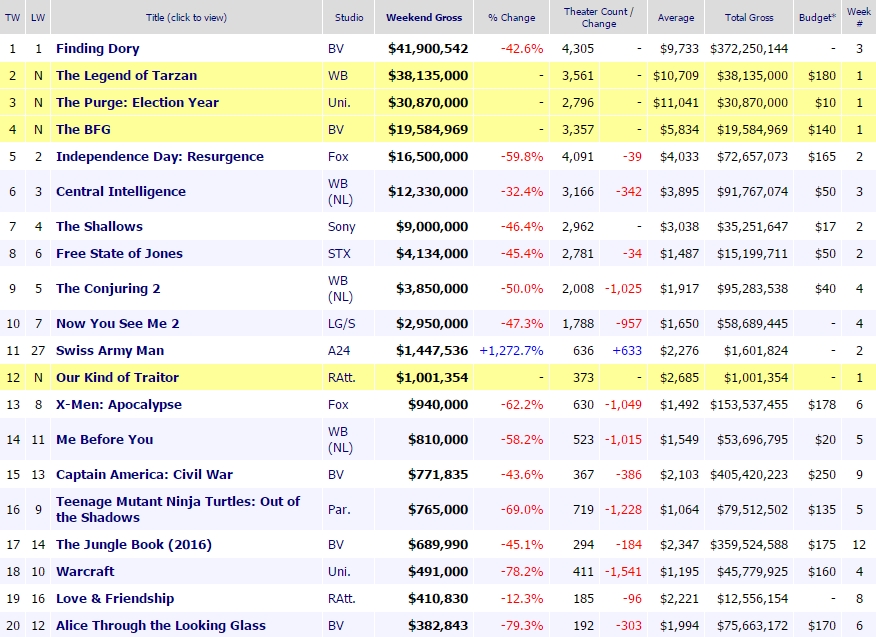Open Free State of Jones link
Image resolution: width=876 pixels, height=637 pixels.
tap(120, 253)
